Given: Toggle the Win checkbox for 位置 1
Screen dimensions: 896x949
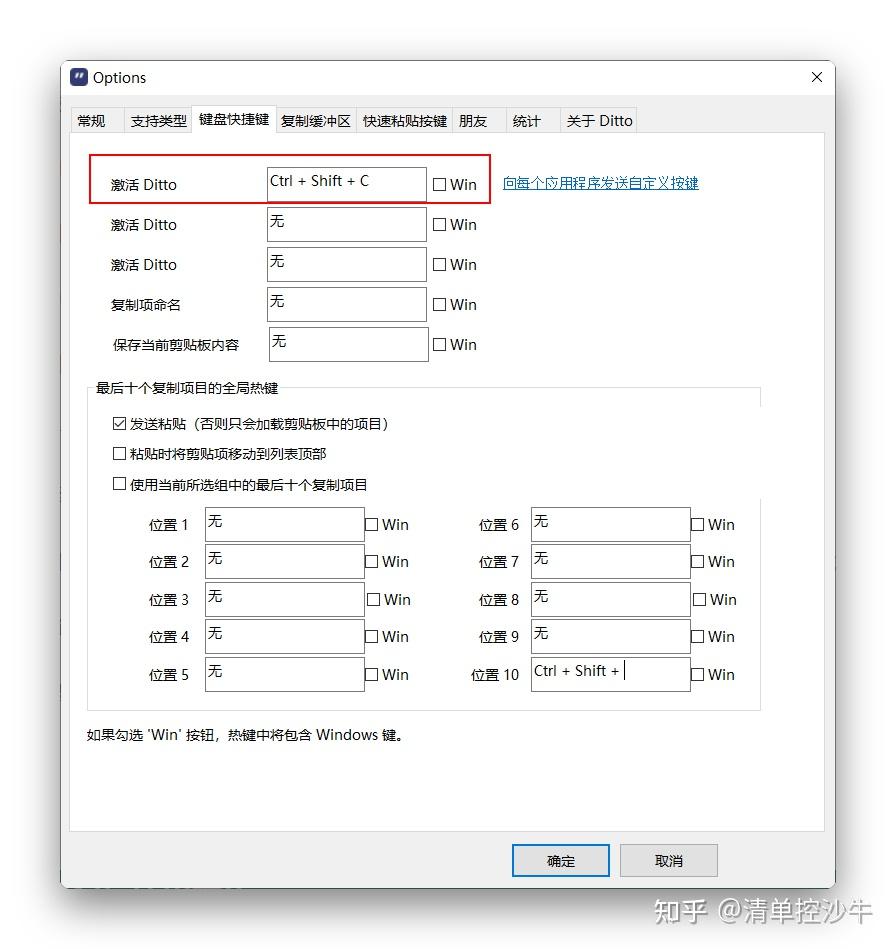Looking at the screenshot, I should pos(372,525).
